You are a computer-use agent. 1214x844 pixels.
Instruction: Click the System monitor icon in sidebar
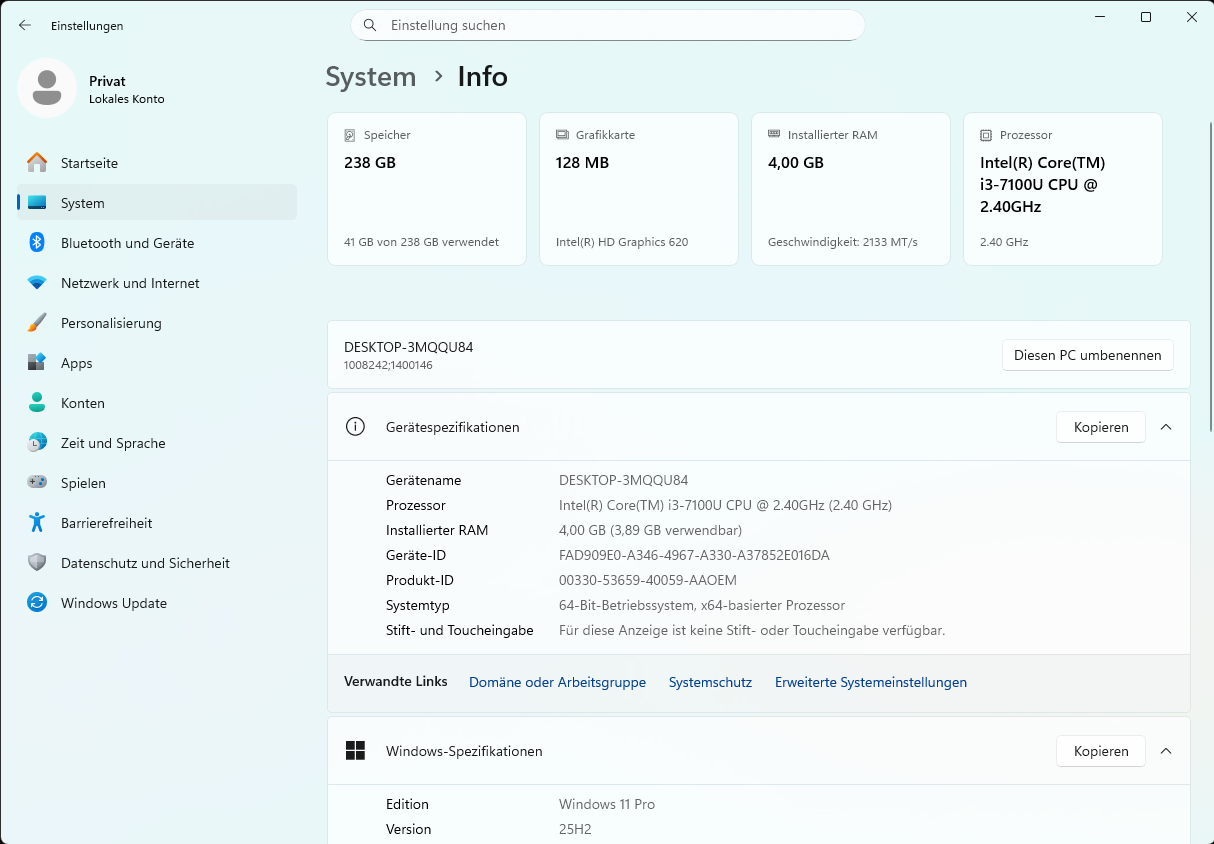[37, 203]
